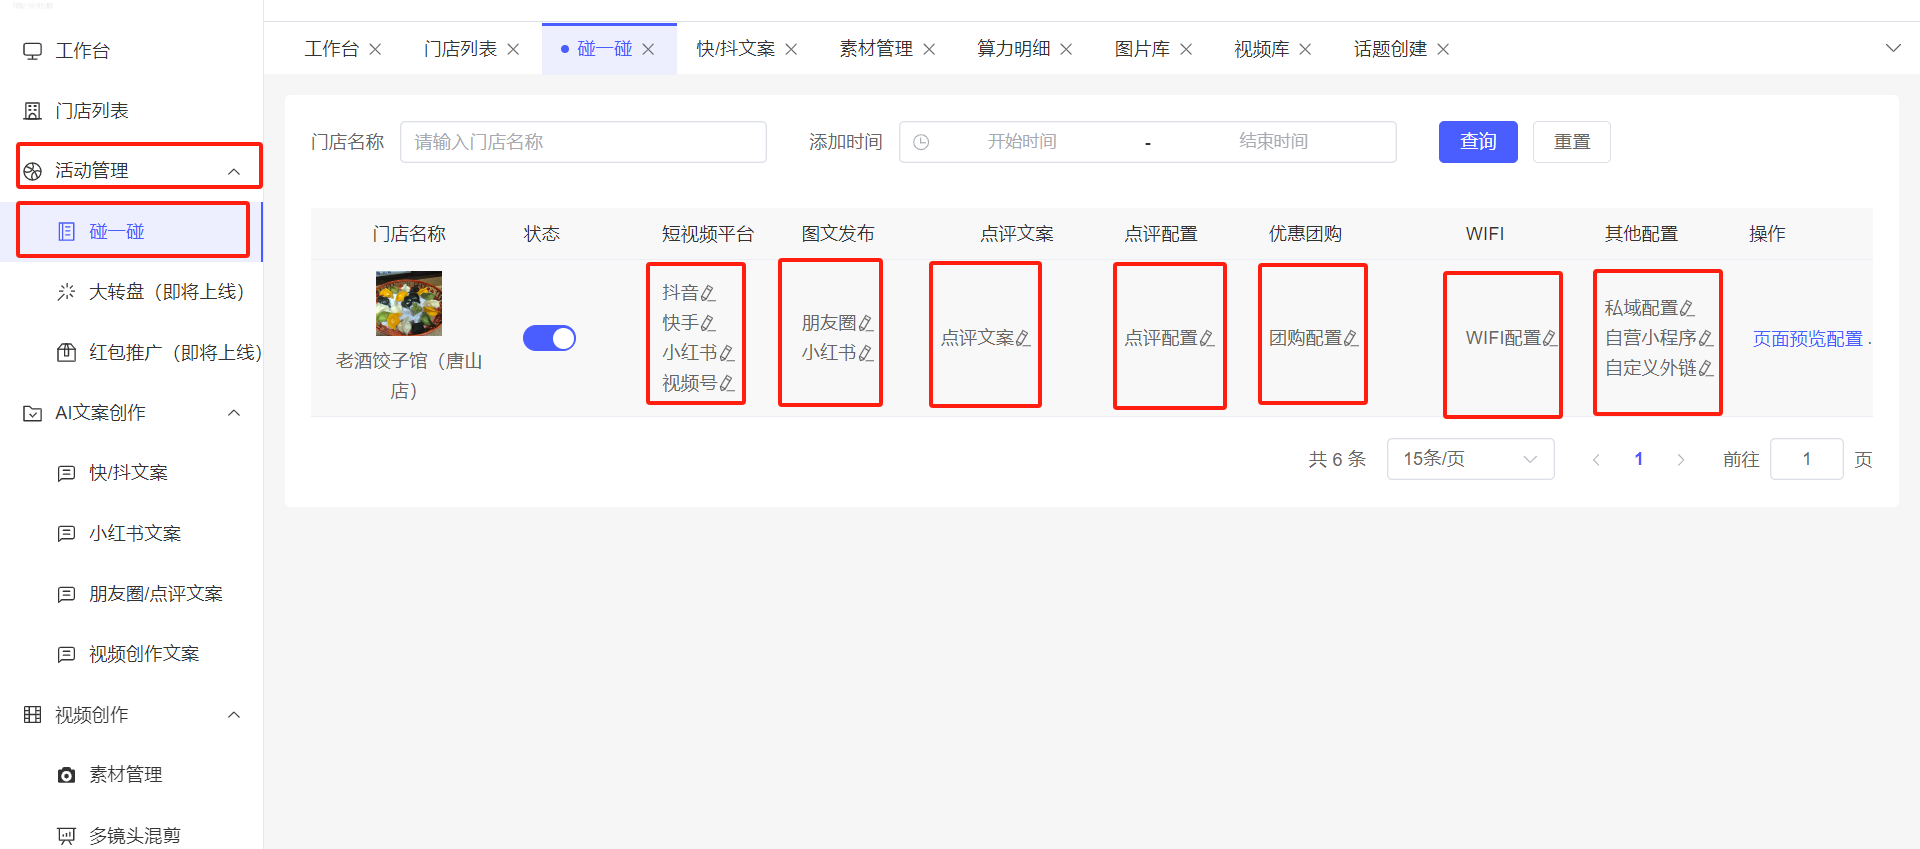Image resolution: width=1920 pixels, height=849 pixels.
Task: Open the 点评文案 edit pencil
Action: click(1023, 339)
